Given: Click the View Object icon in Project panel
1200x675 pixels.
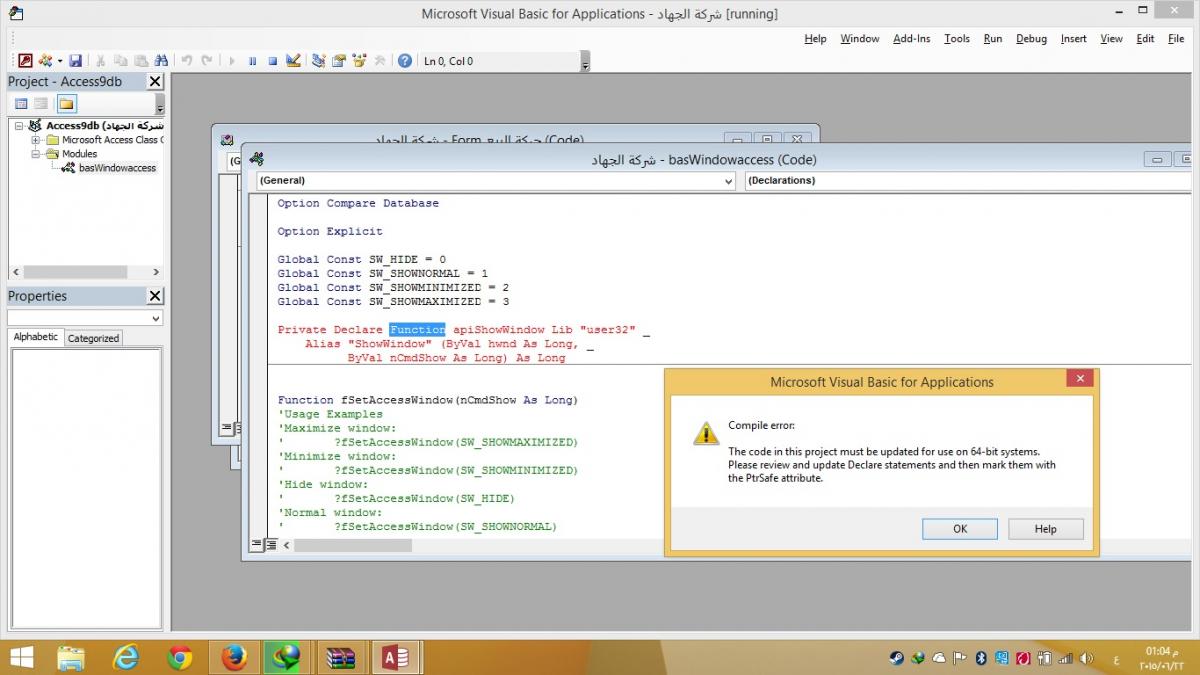Looking at the screenshot, I should (41, 103).
